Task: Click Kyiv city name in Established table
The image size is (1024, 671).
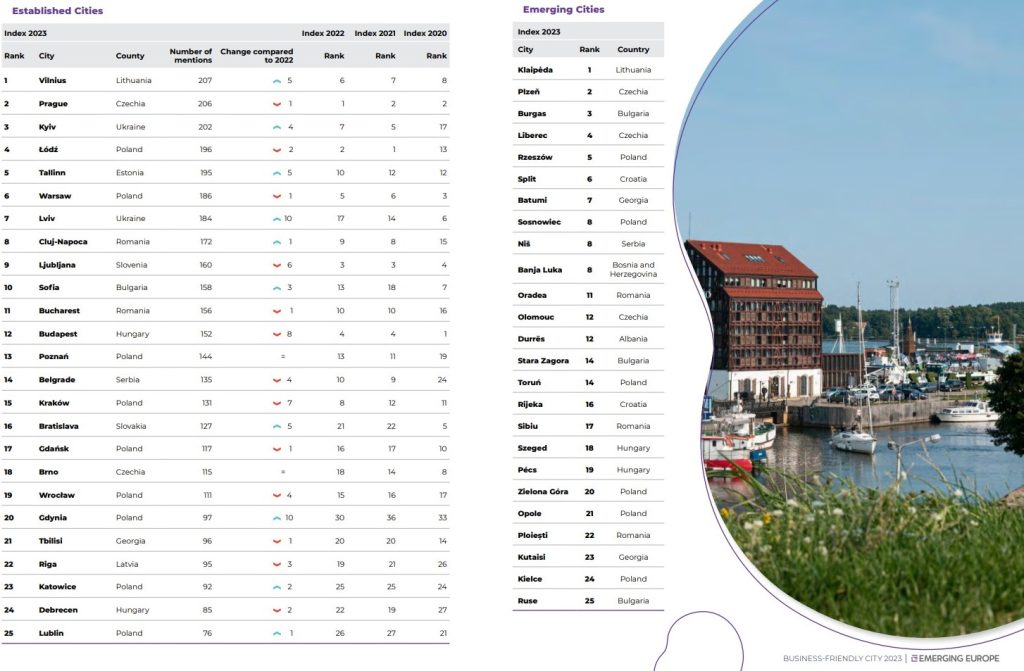Action: (48, 127)
